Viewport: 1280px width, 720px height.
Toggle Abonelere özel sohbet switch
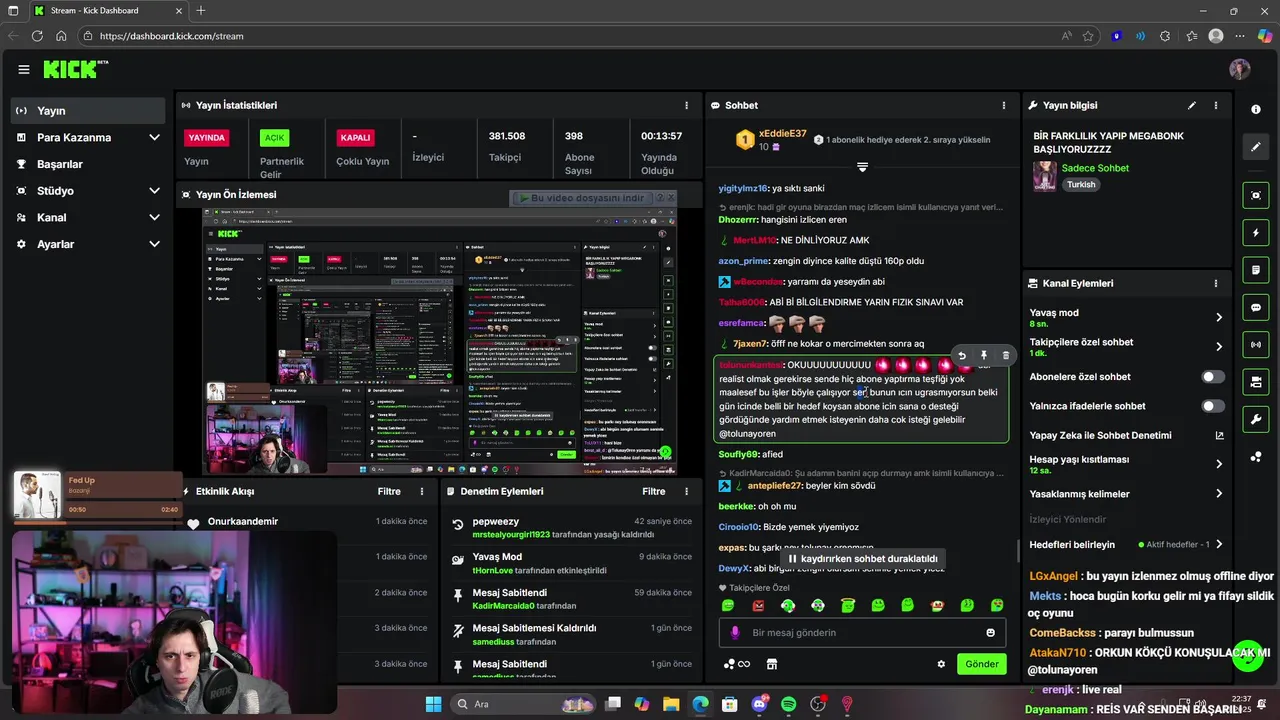pos(1213,377)
